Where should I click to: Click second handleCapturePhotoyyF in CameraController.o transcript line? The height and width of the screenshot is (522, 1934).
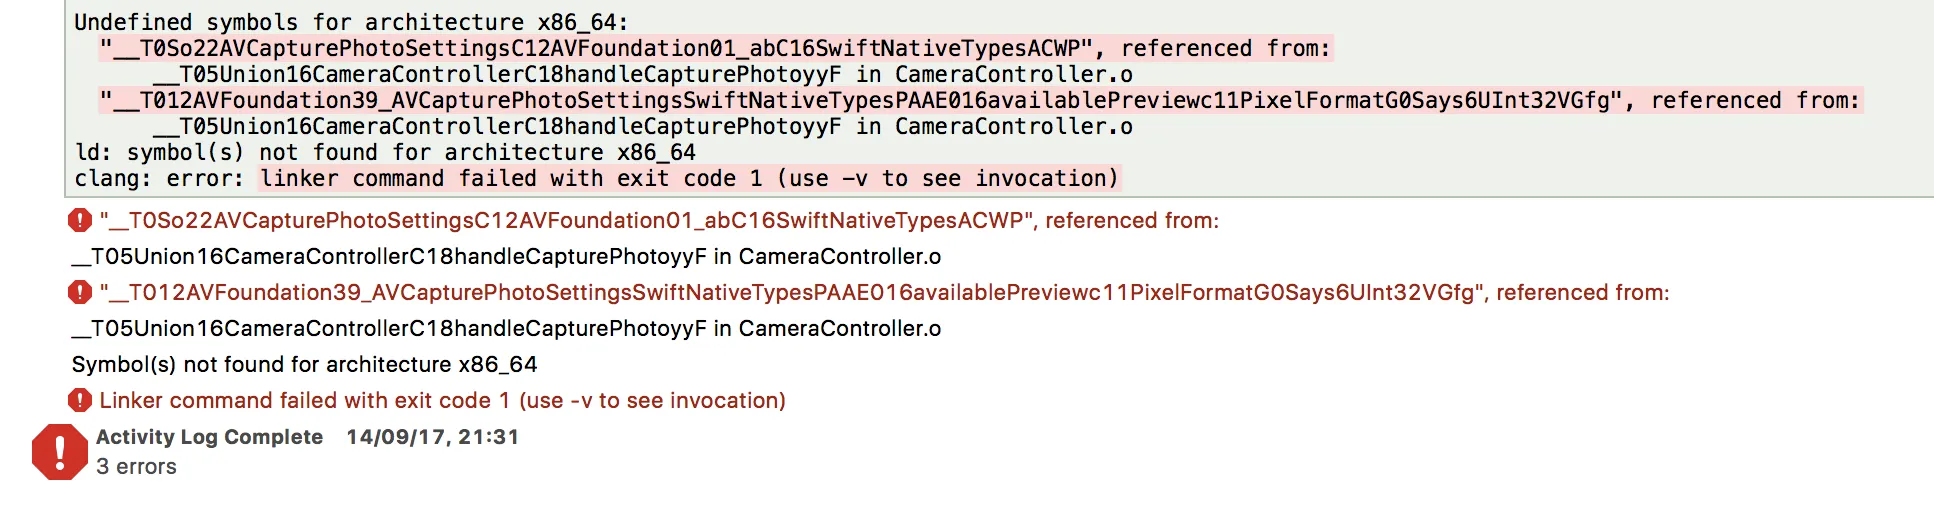coord(643,126)
